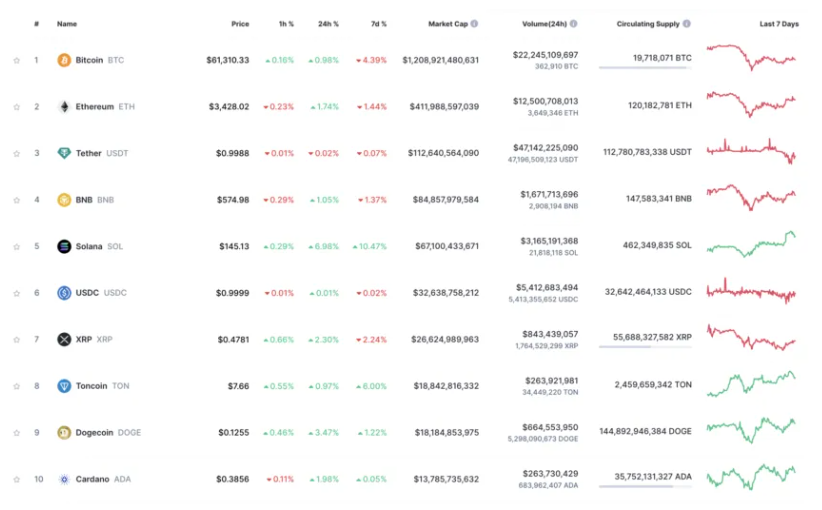Screen dimensions: 822x510
Task: Click the Ethereum coin logo icon
Action: click(64, 107)
